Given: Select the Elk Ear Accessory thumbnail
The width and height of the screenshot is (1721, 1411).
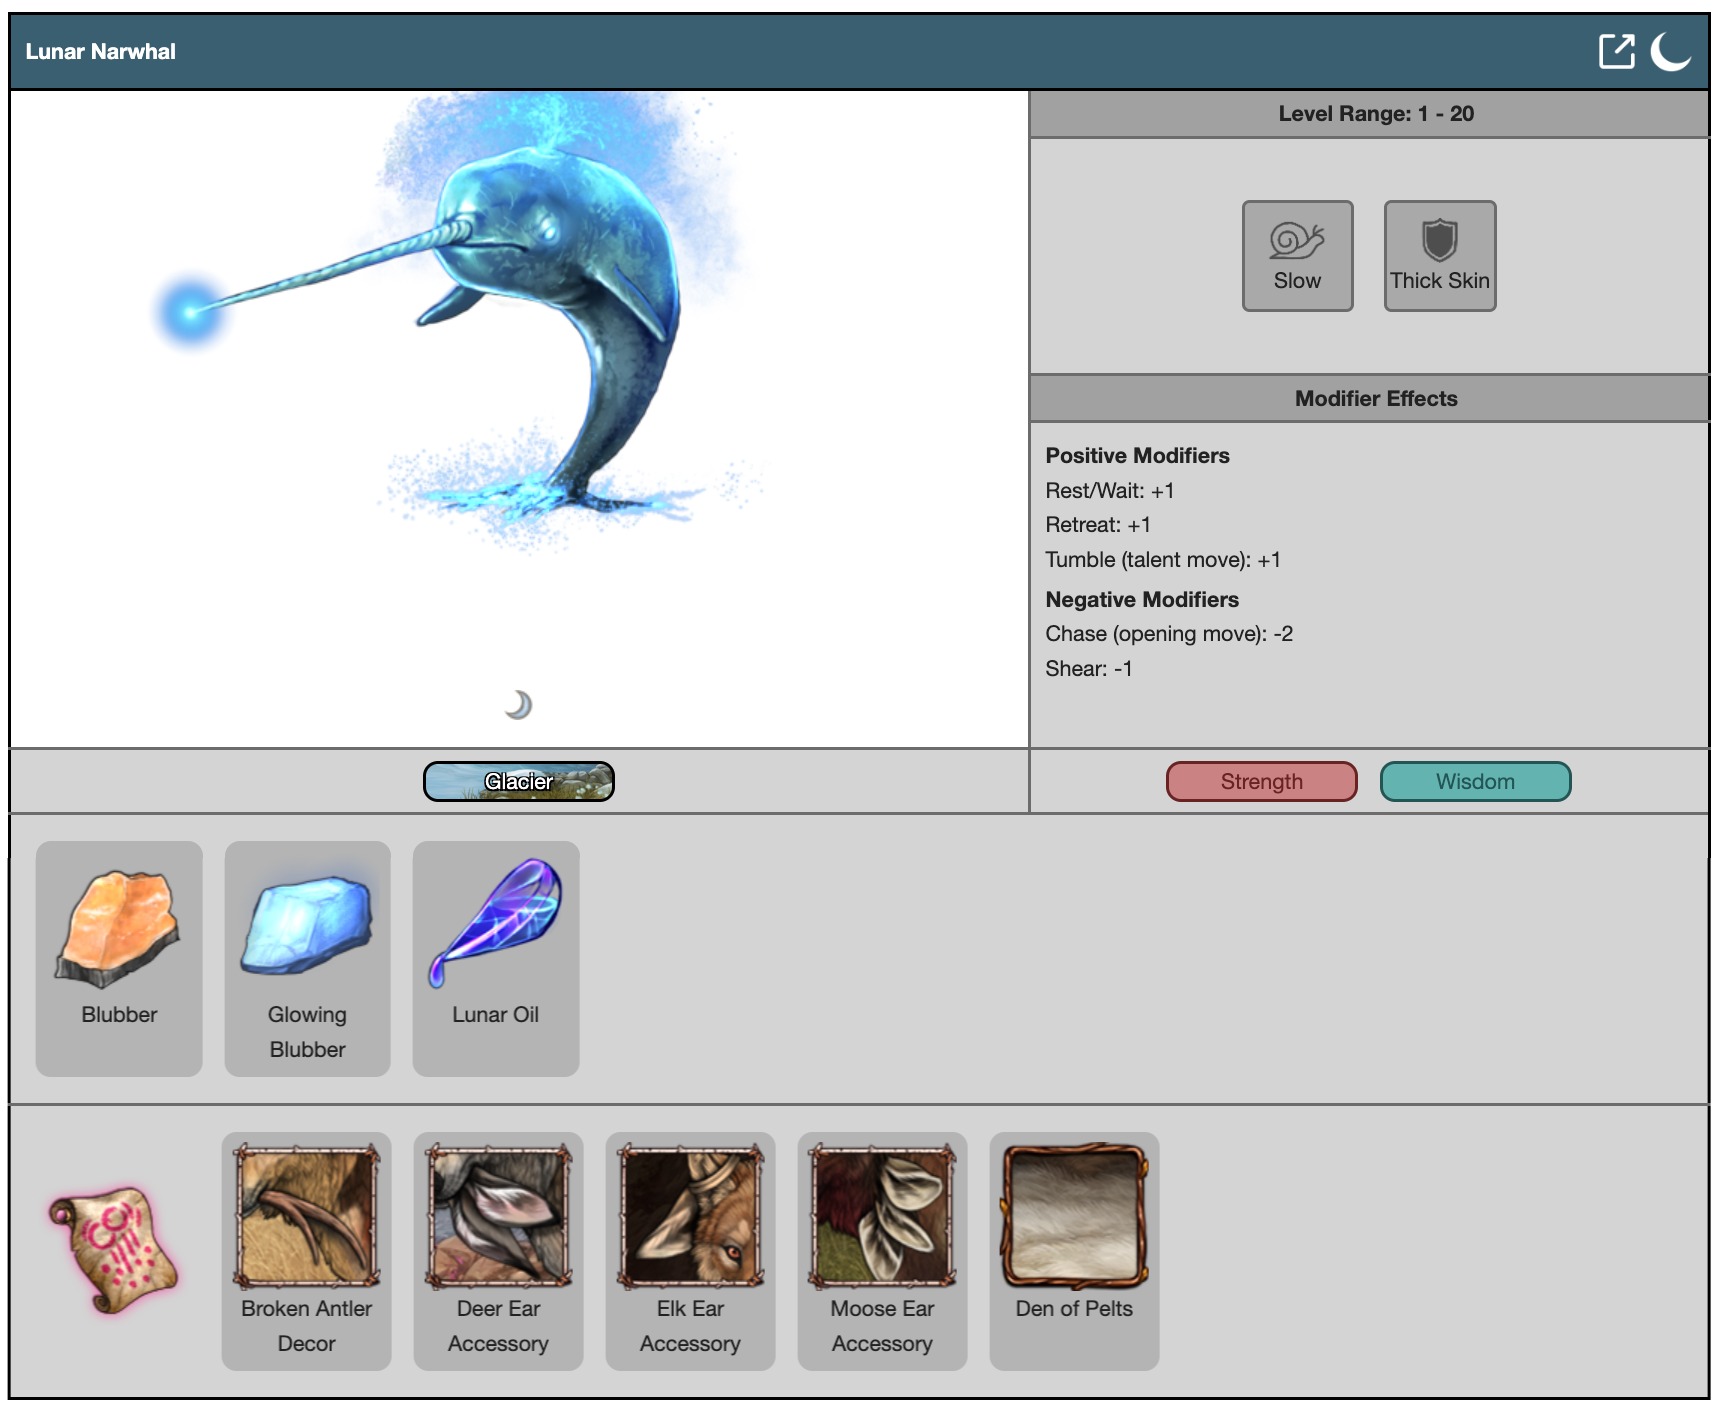Looking at the screenshot, I should click(x=690, y=1217).
